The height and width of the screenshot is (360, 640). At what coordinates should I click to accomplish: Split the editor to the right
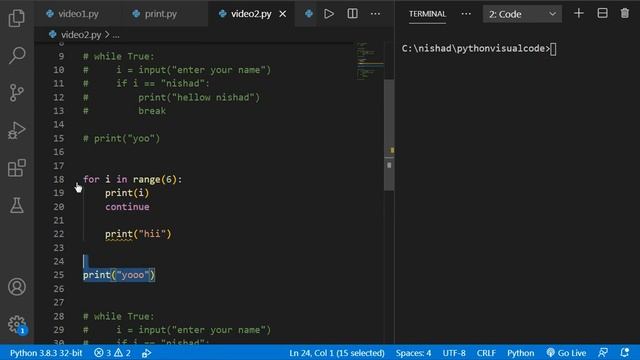click(352, 14)
